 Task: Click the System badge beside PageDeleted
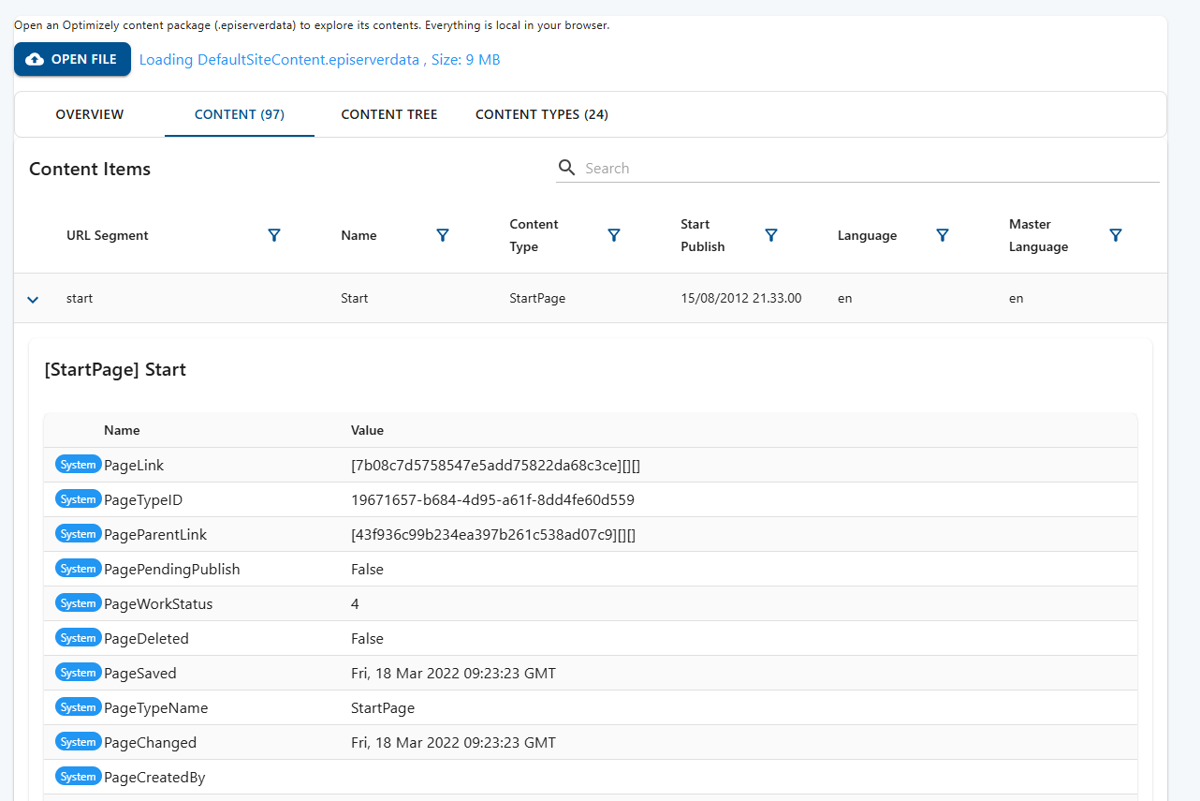tap(78, 638)
